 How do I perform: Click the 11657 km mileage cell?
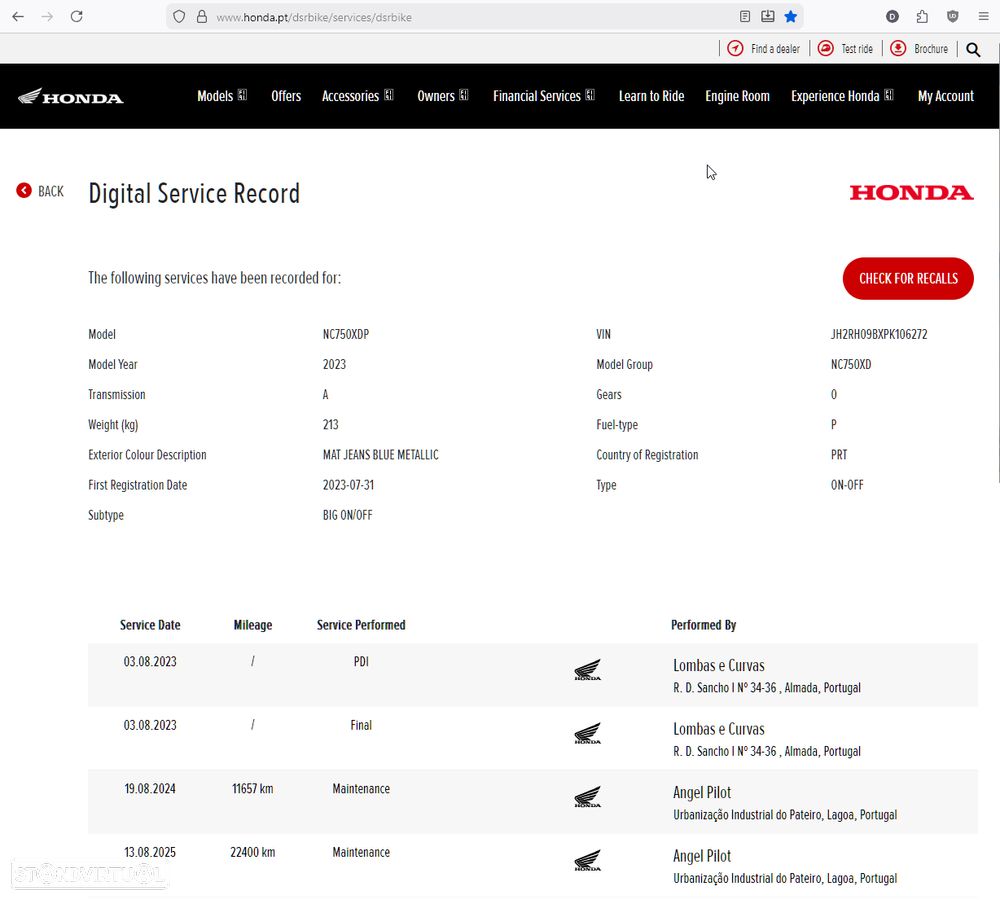pos(253,789)
